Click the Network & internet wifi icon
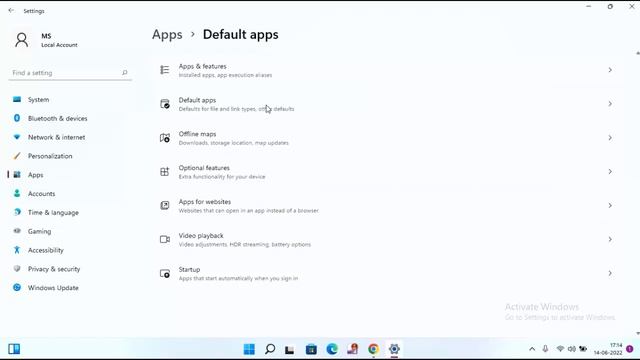640x360 pixels. [17, 137]
